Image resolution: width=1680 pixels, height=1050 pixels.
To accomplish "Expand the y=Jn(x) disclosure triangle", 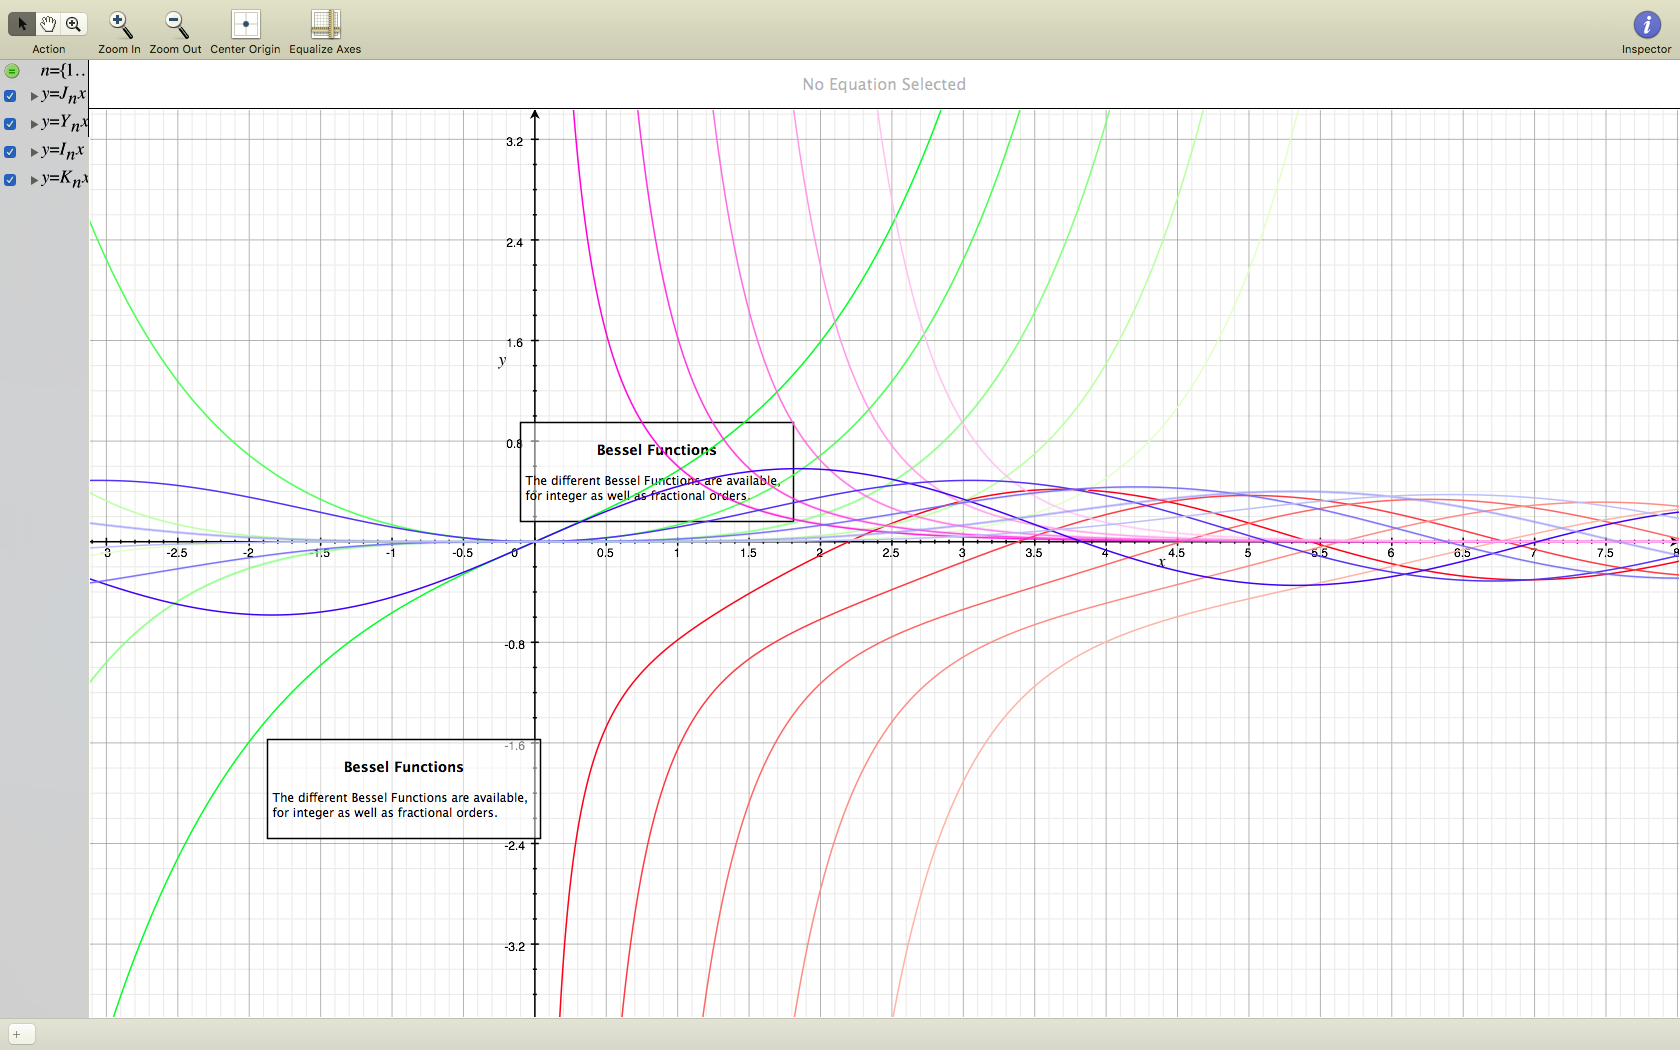I will coord(34,97).
